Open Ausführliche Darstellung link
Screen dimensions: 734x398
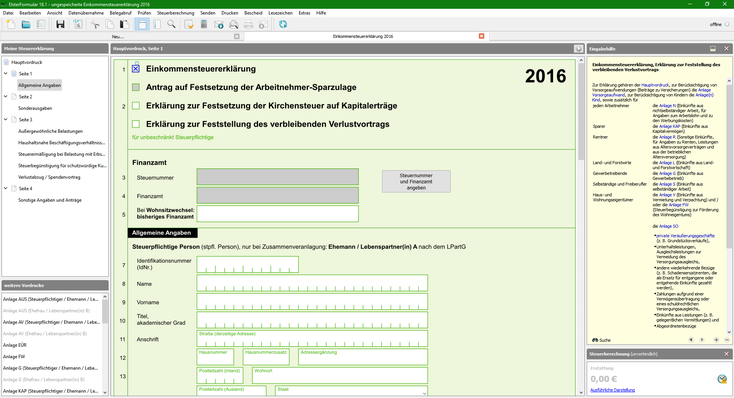coord(612,390)
